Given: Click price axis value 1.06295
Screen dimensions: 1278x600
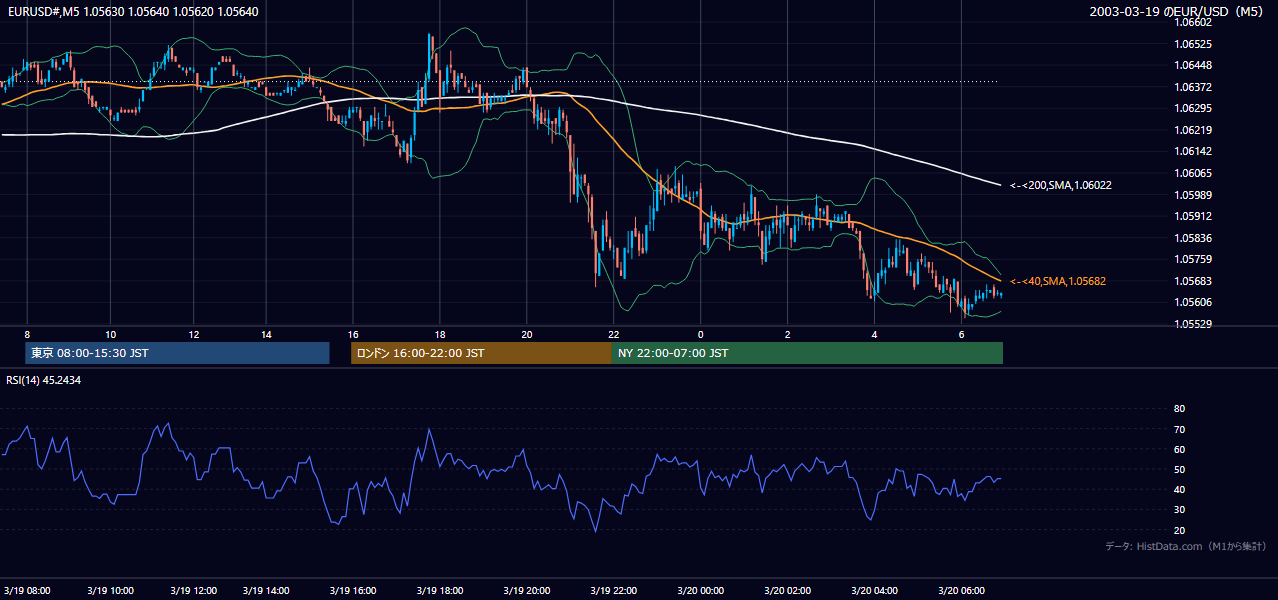Looking at the screenshot, I should tap(1193, 108).
